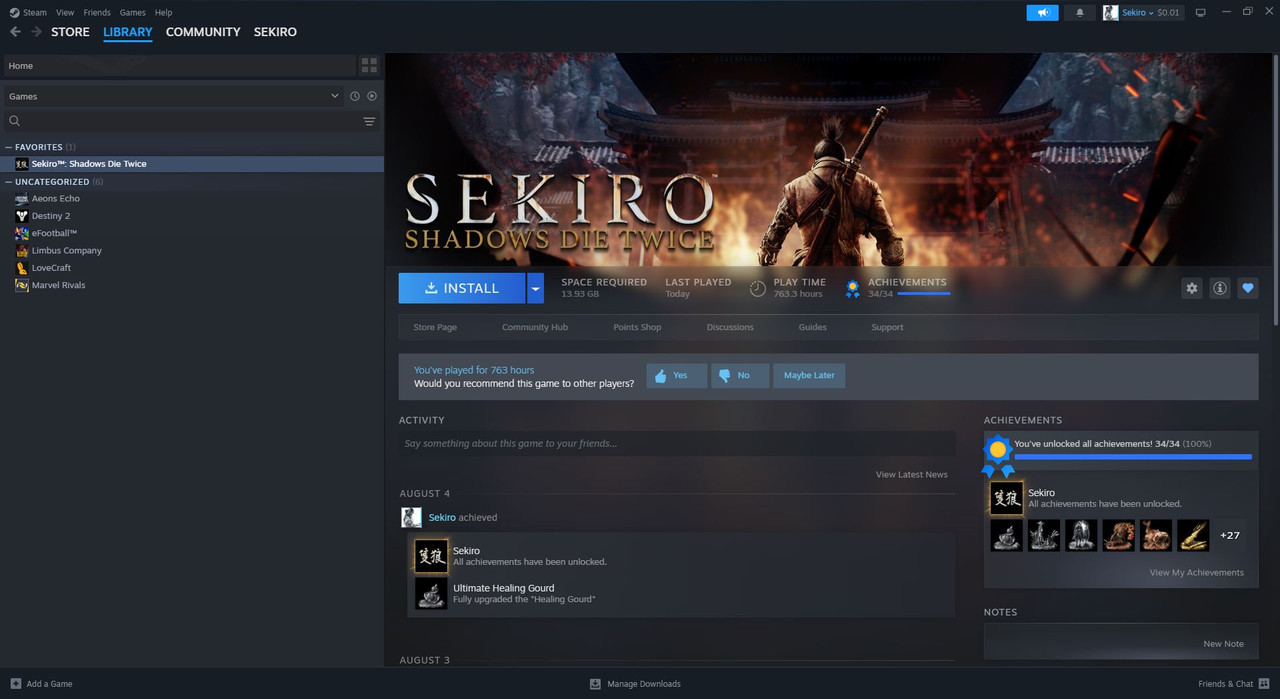Click the Add a Game plus icon
Viewport: 1280px width, 699px height.
15,684
